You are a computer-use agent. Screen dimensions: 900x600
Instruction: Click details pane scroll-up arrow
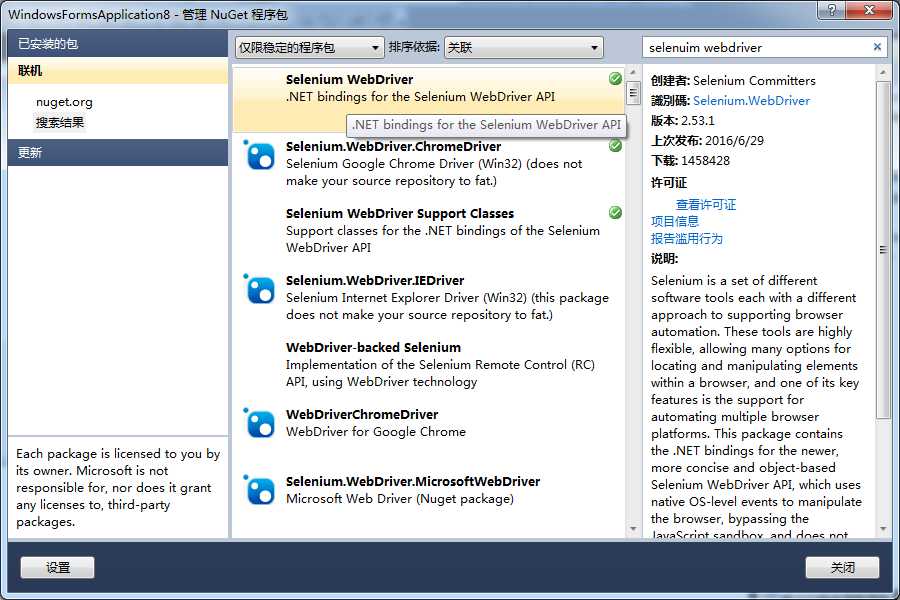click(883, 72)
